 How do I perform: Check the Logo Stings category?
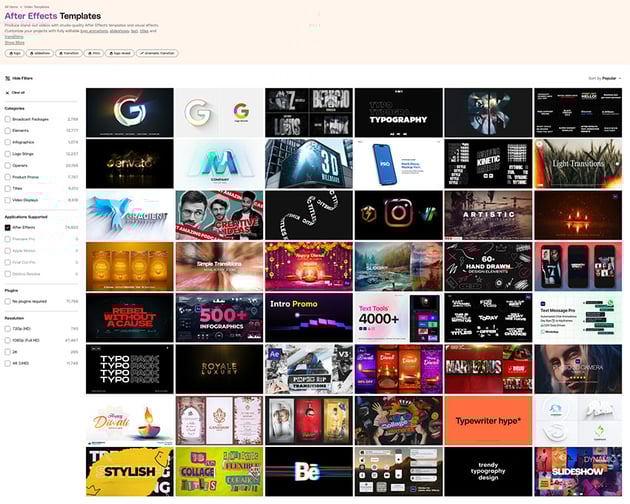tap(8, 154)
